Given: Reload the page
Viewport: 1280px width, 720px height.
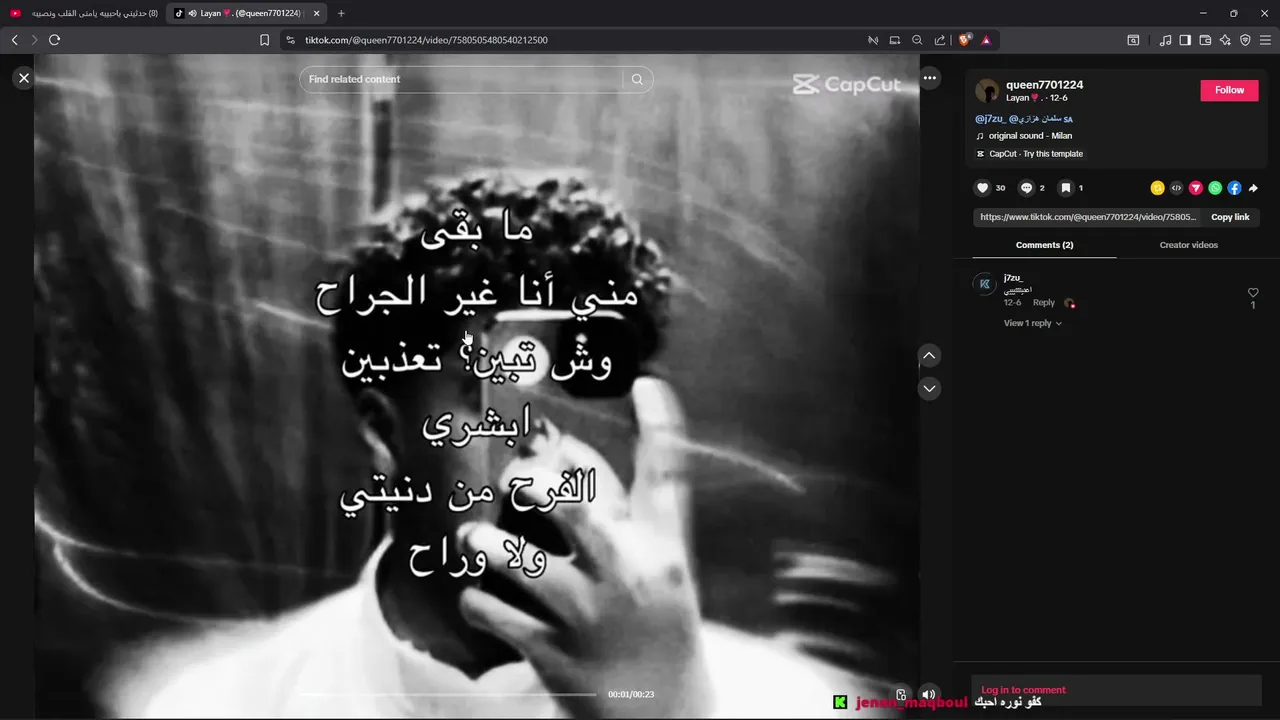Looking at the screenshot, I should click(x=54, y=40).
